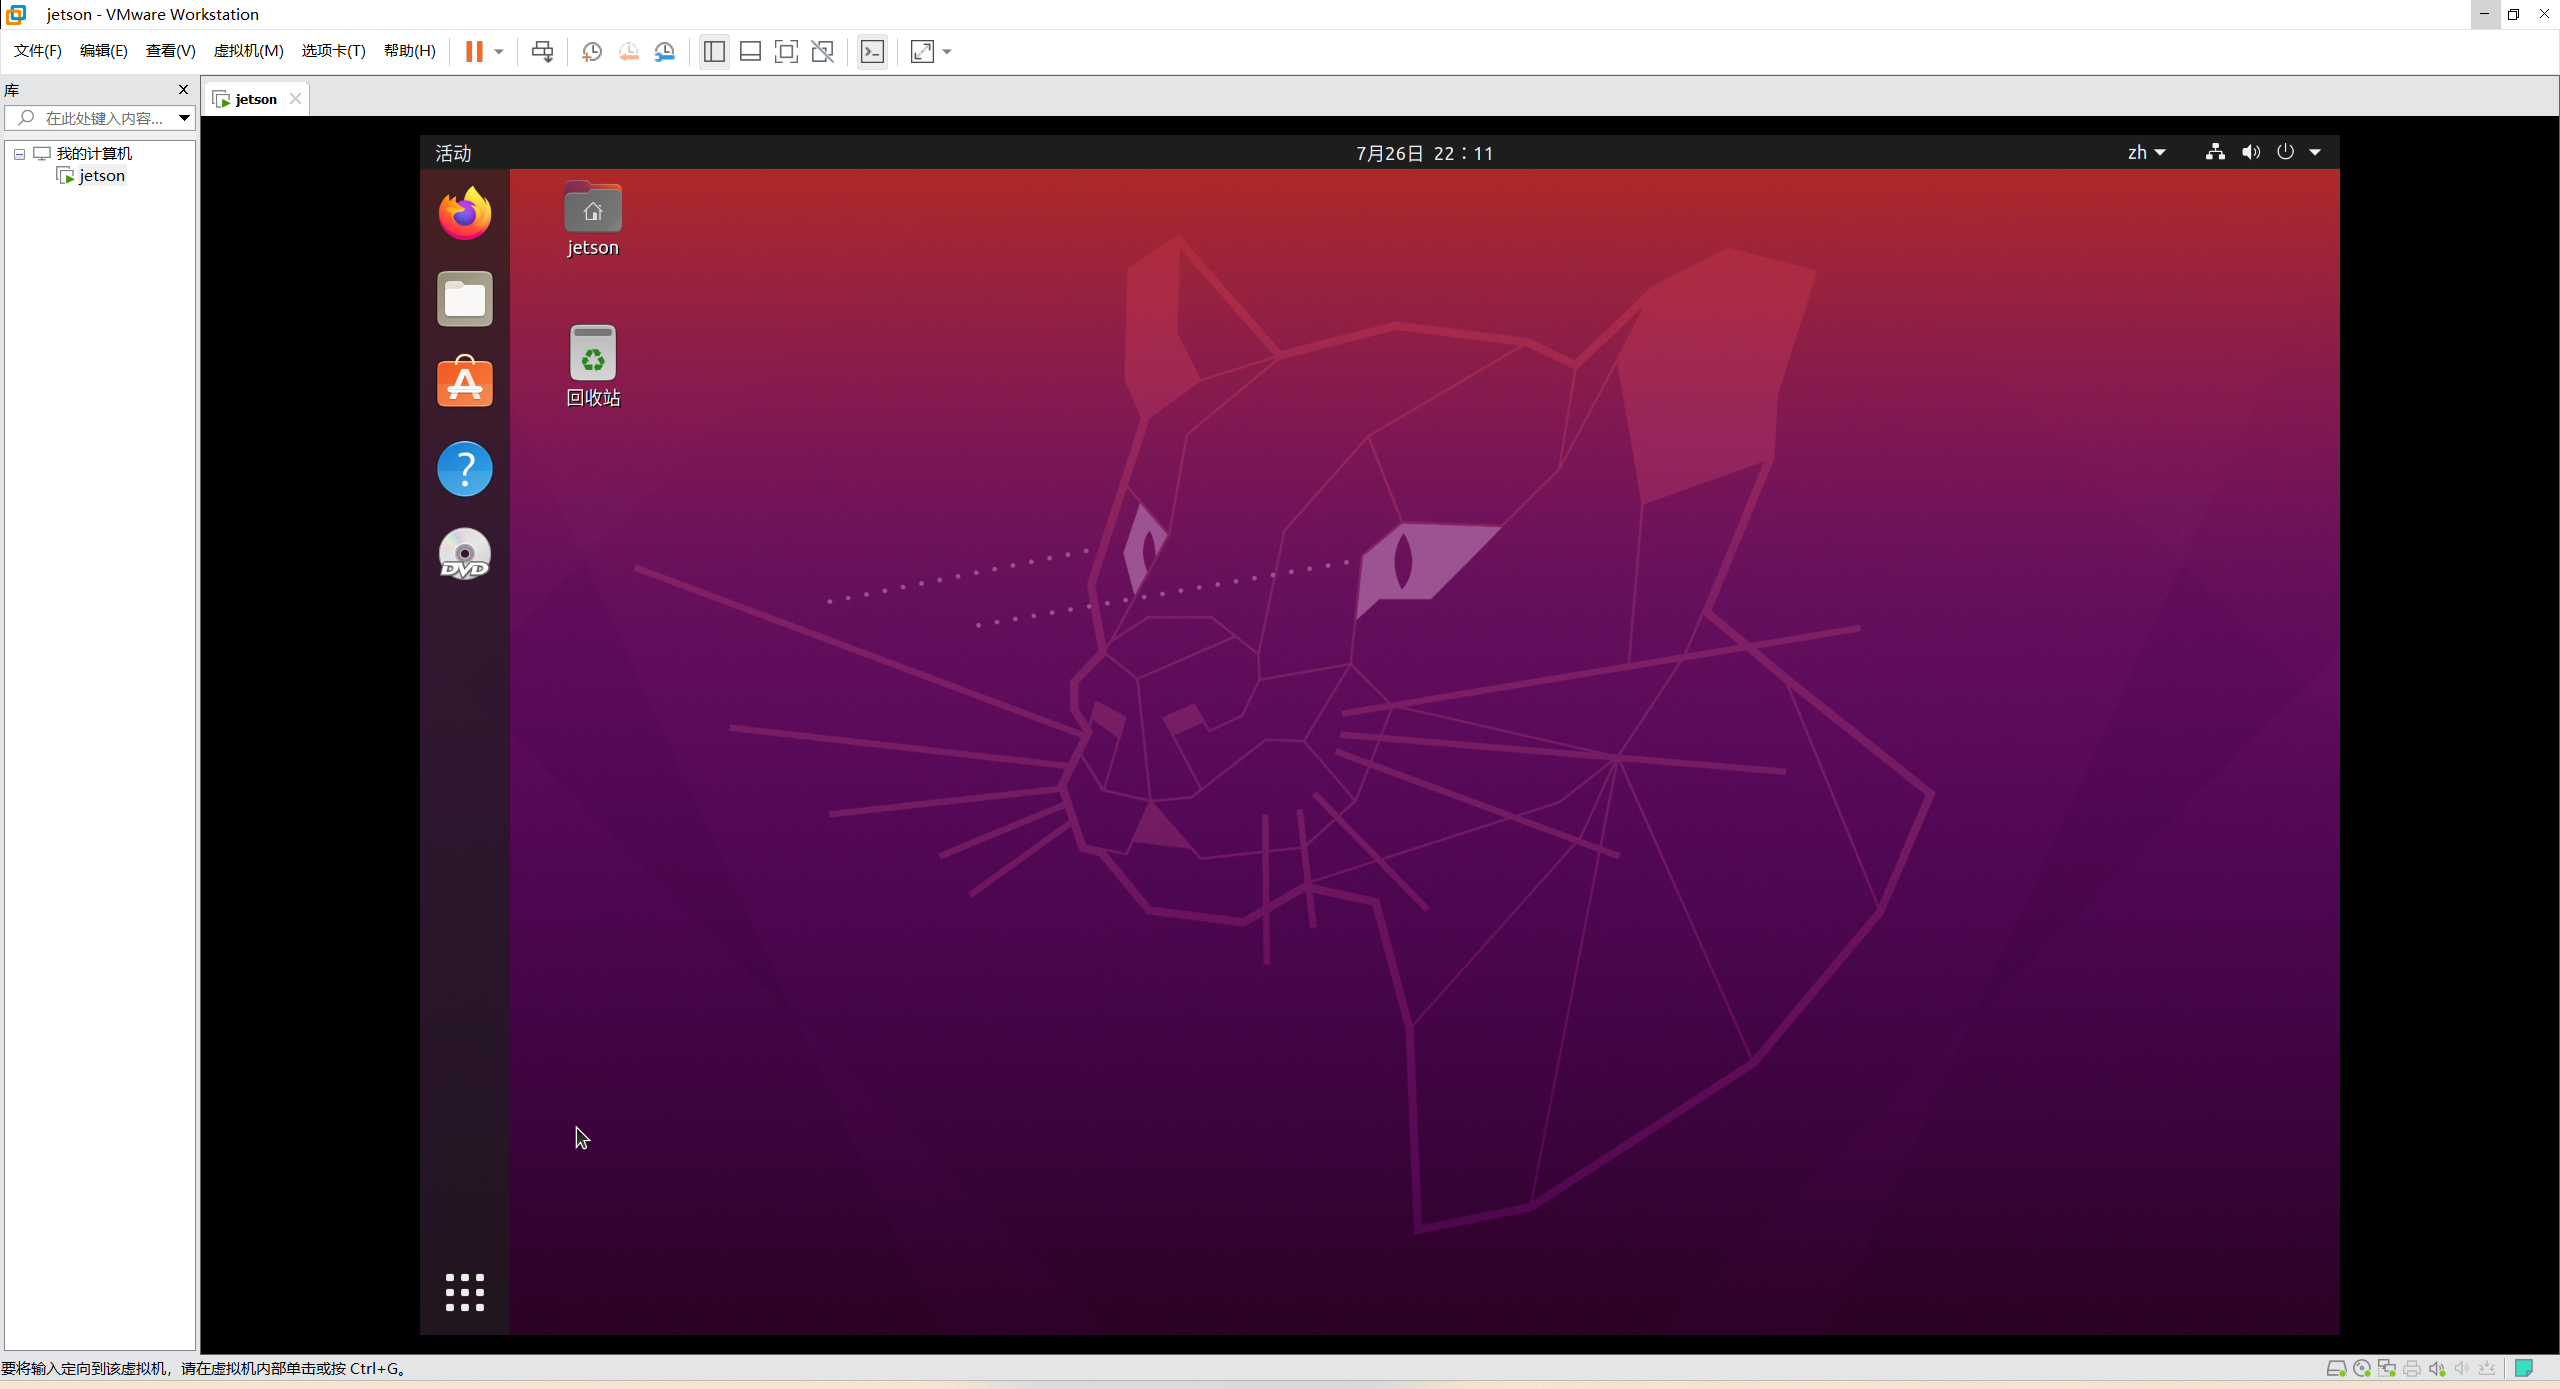Viewport: 2560px width, 1389px height.
Task: Open Ubuntu Software from the dock
Action: tap(465, 383)
